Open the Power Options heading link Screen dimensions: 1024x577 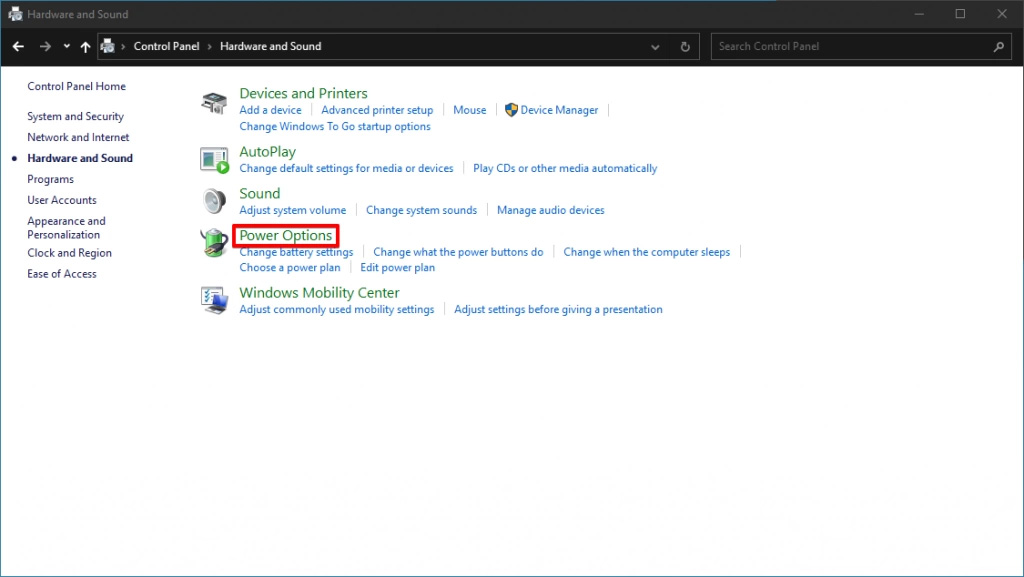(x=286, y=236)
